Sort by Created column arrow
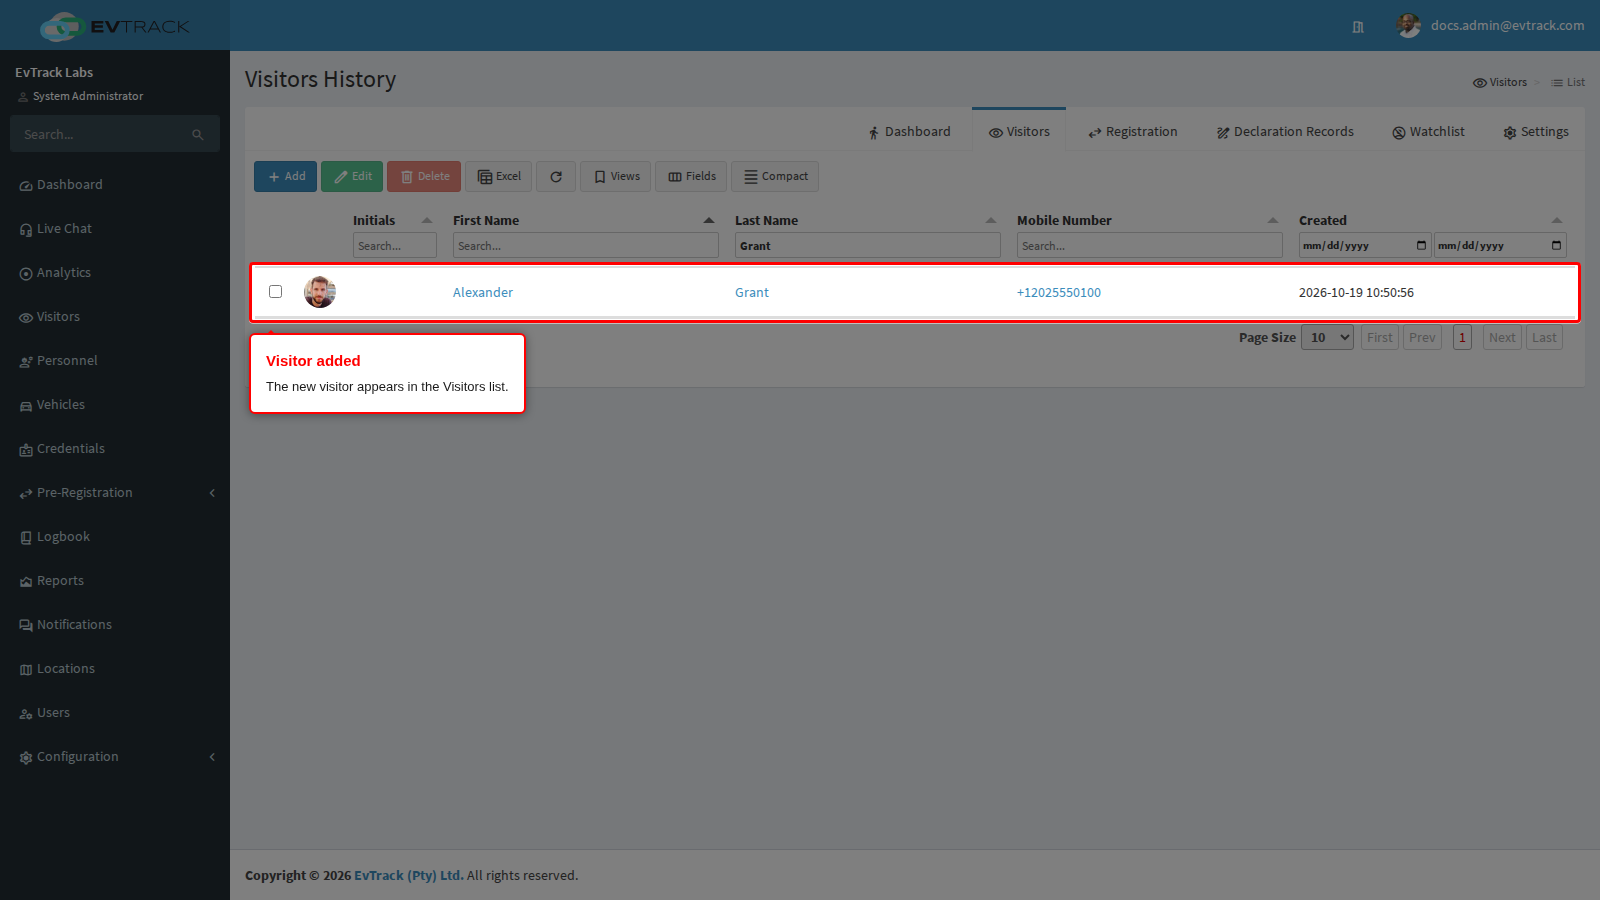This screenshot has height=900, width=1600. tap(1556, 220)
